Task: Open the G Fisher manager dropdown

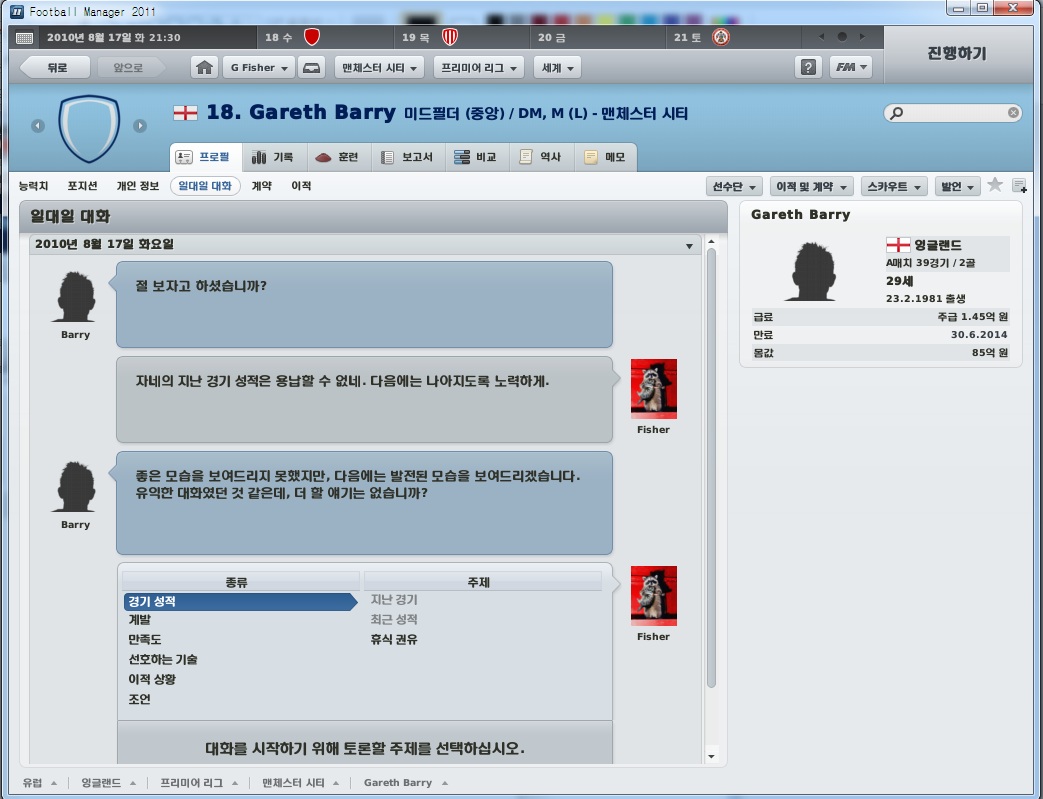Action: 257,68
